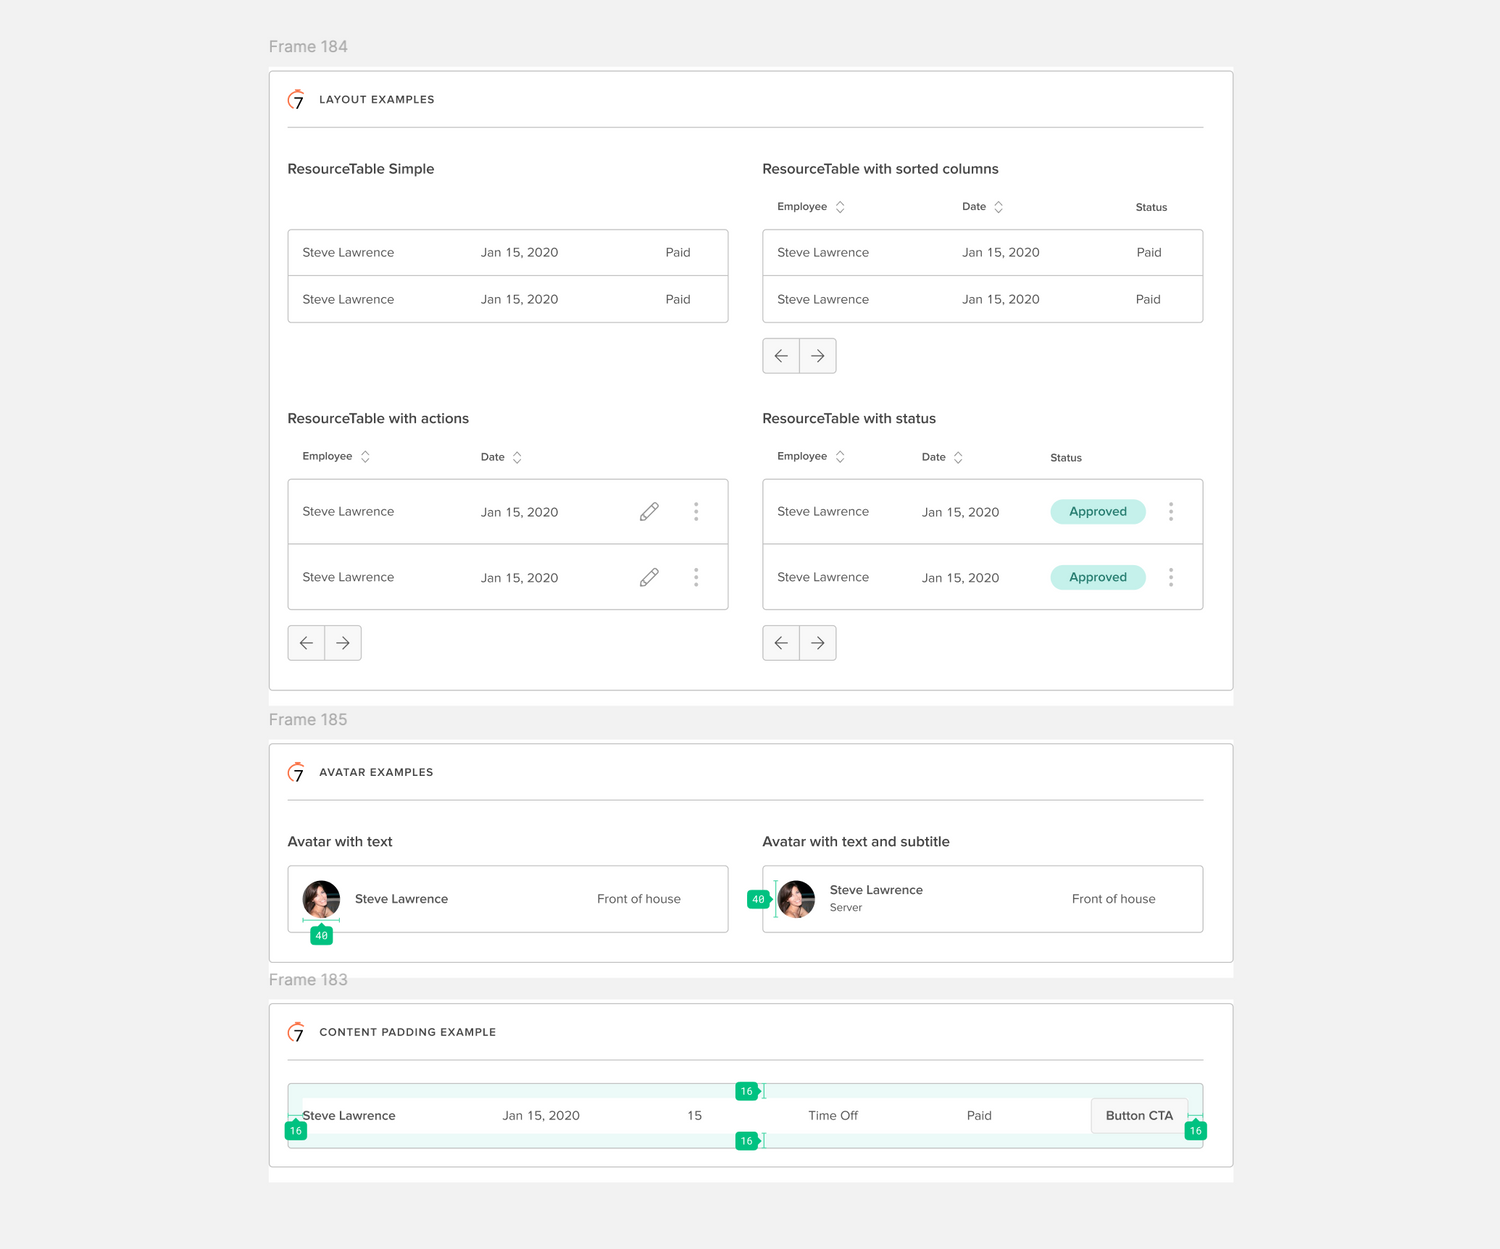Click previous arrow under sorted columns table
The width and height of the screenshot is (1500, 1249).
(781, 356)
